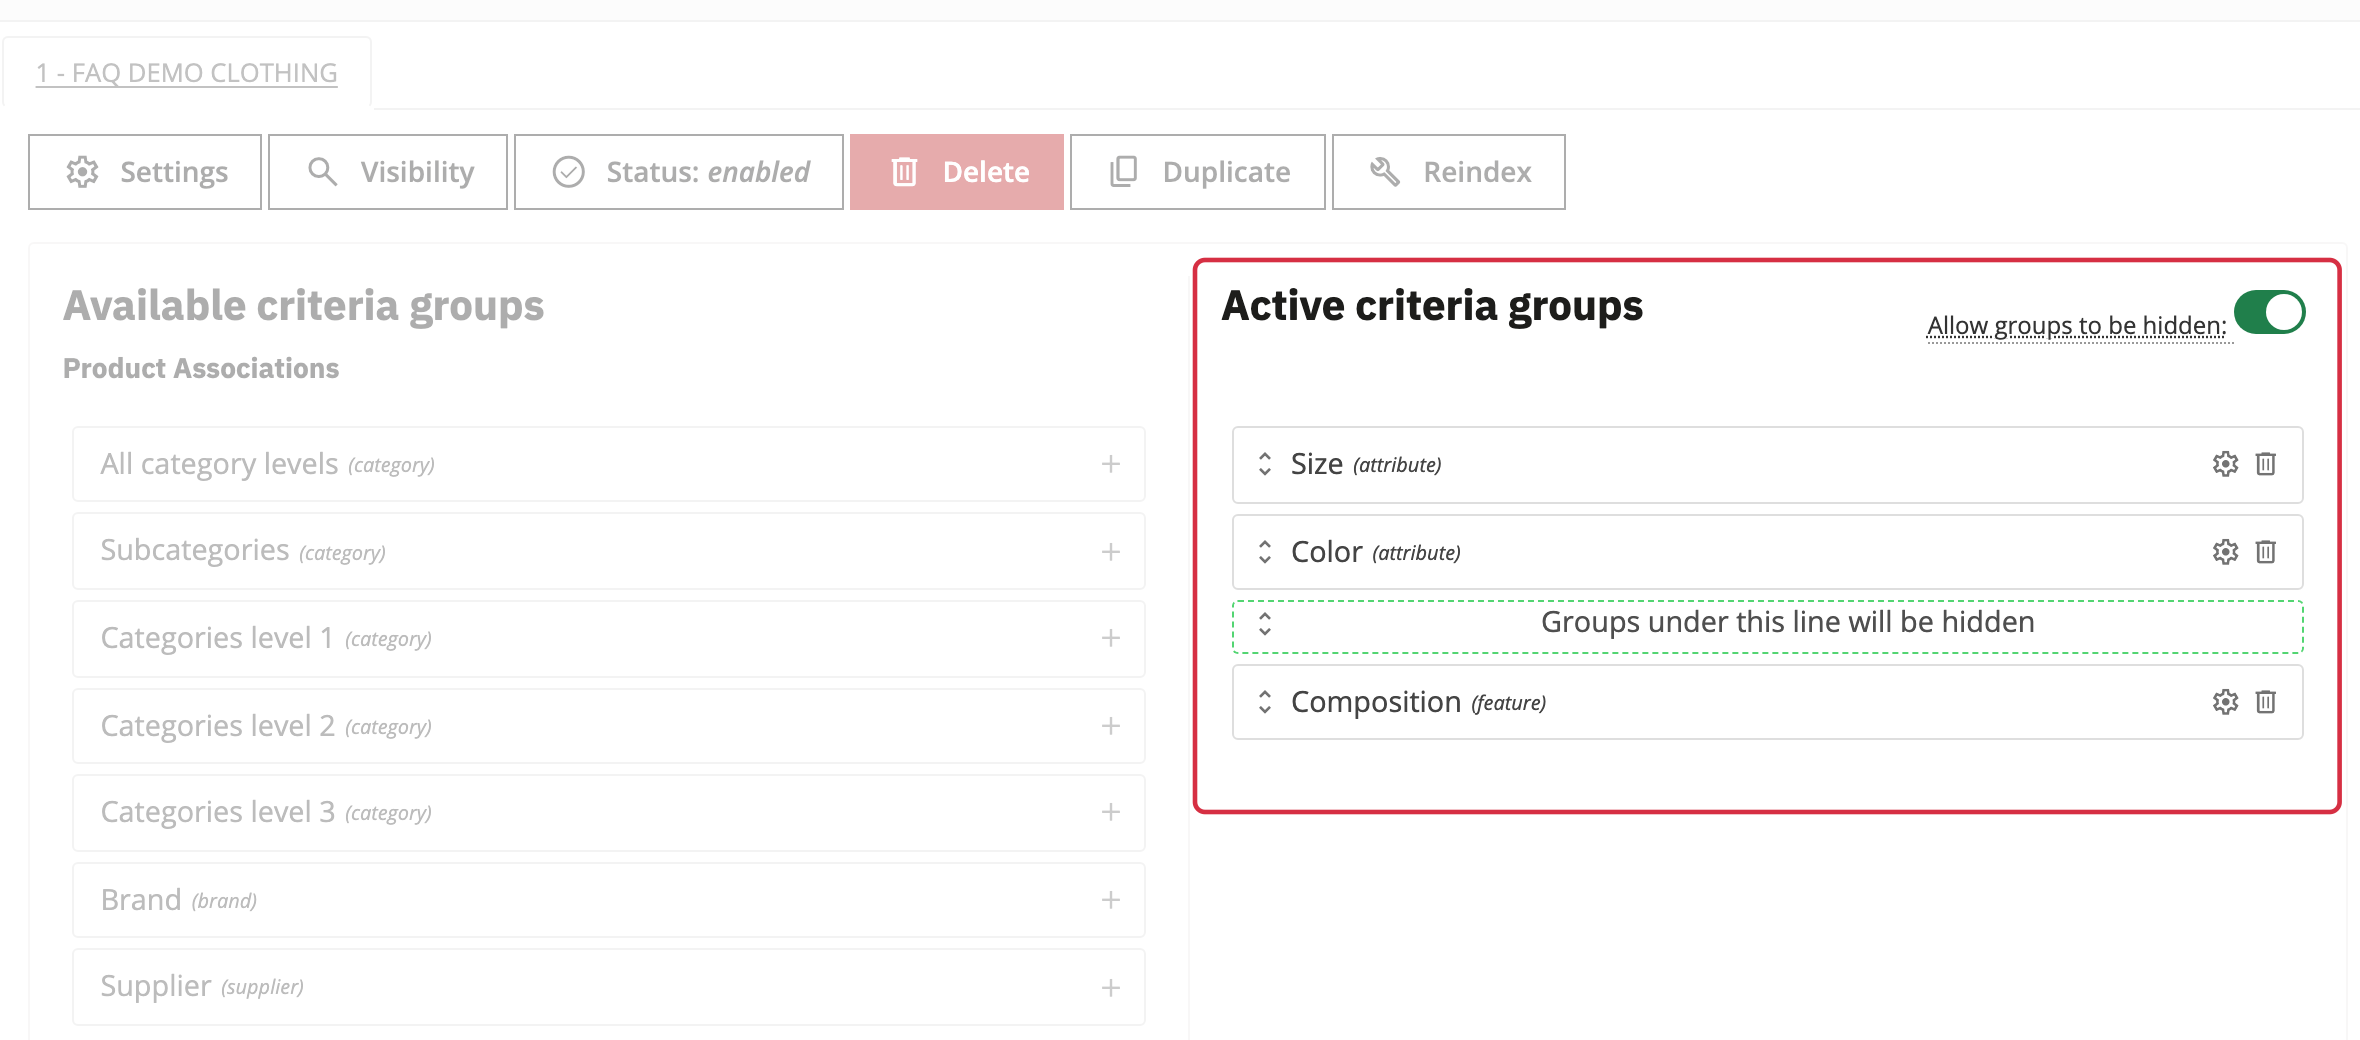
Task: Click the reorder handle for Composition
Action: [1265, 702]
